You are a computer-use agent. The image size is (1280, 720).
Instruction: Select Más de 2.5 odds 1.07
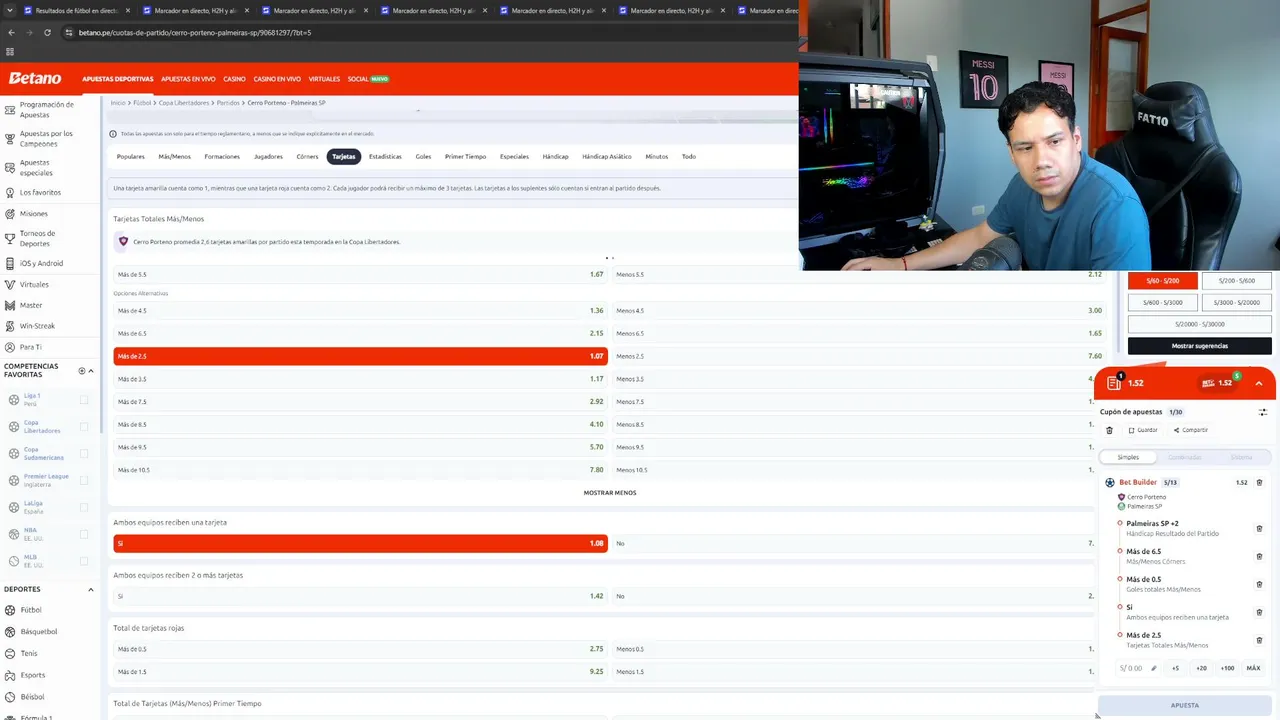click(360, 356)
